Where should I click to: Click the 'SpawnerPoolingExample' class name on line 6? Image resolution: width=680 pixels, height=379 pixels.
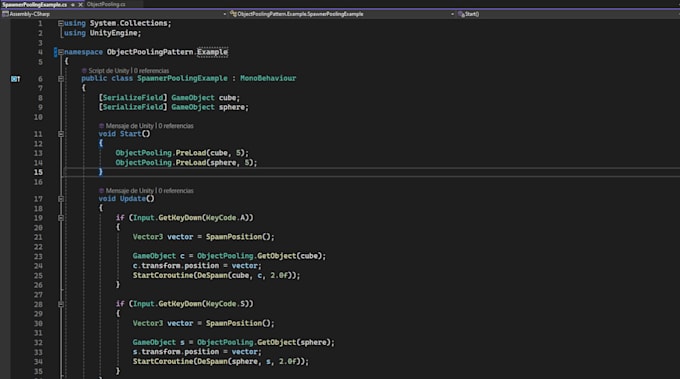click(x=182, y=78)
